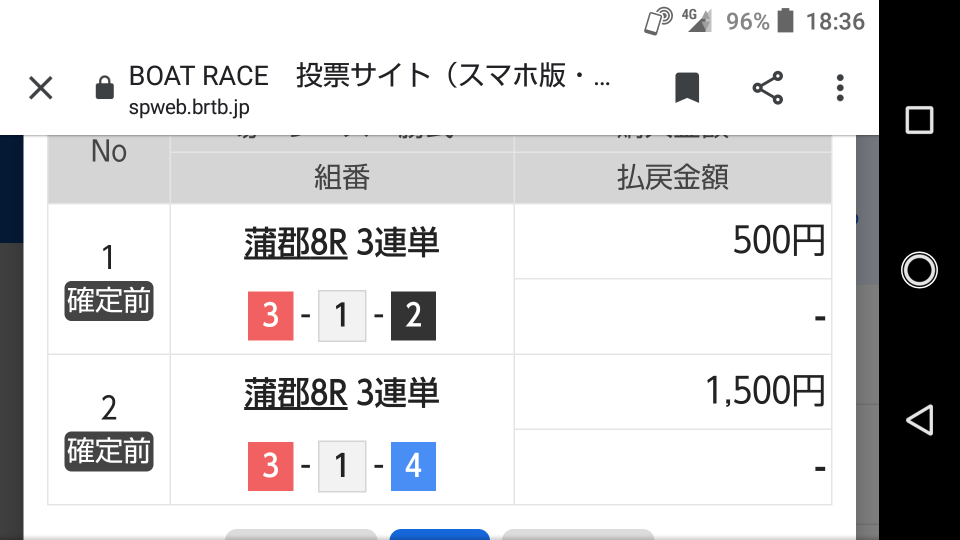Tap the battery icon in status bar
This screenshot has width=960, height=540.
(x=787, y=20)
